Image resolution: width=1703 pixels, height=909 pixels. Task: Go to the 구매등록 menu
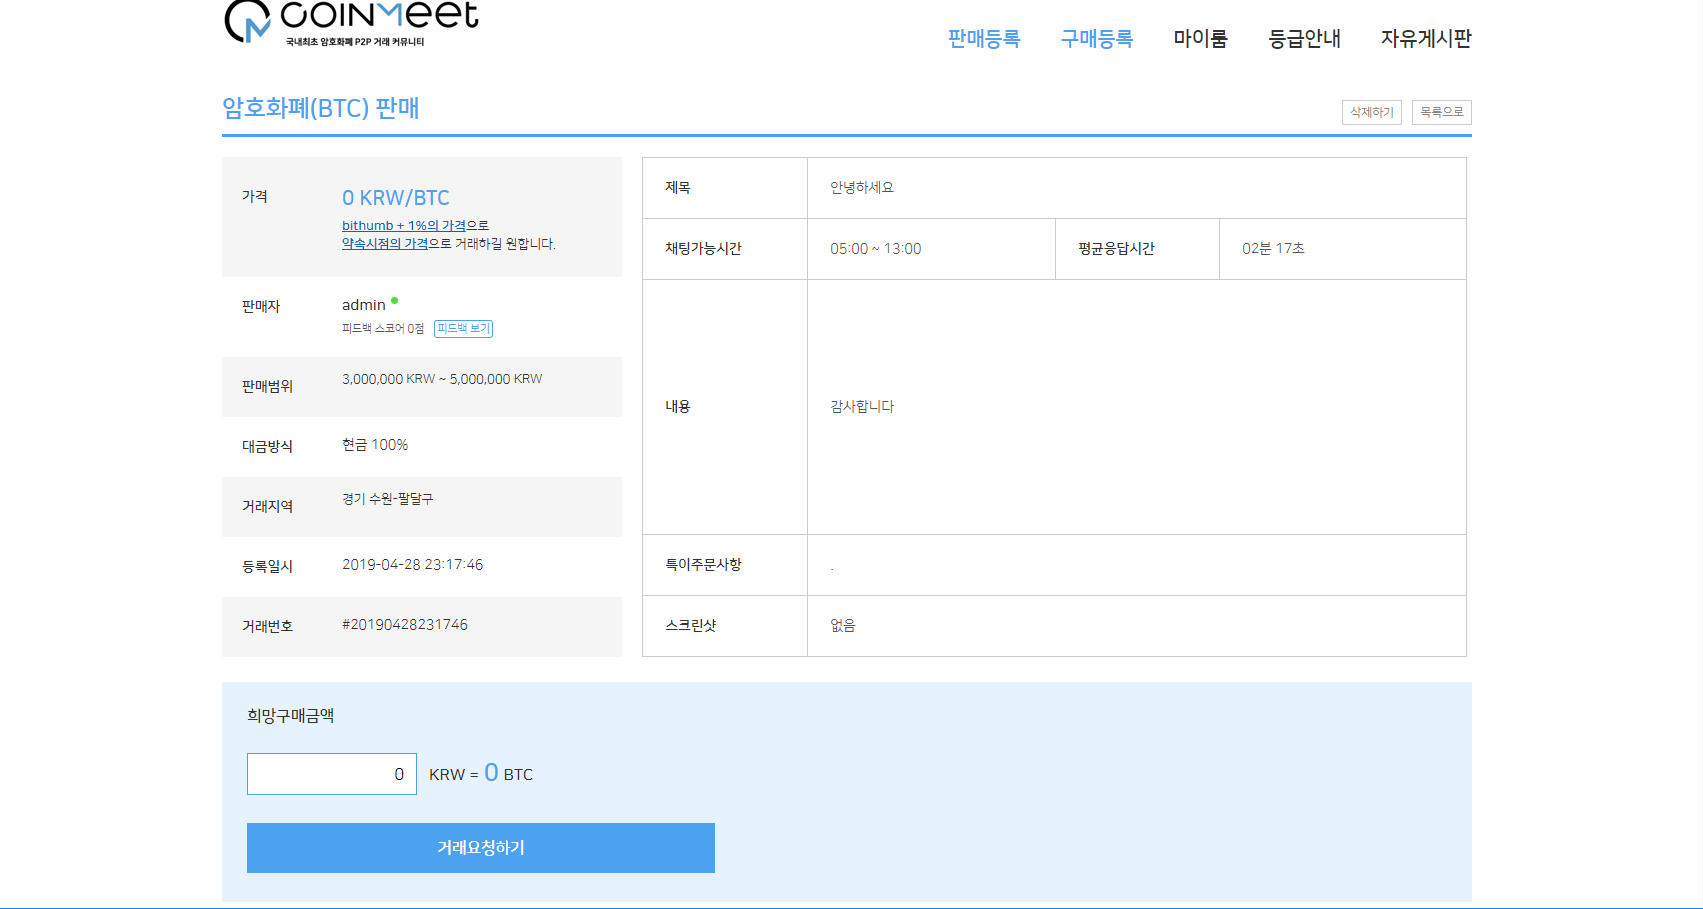click(x=1096, y=39)
